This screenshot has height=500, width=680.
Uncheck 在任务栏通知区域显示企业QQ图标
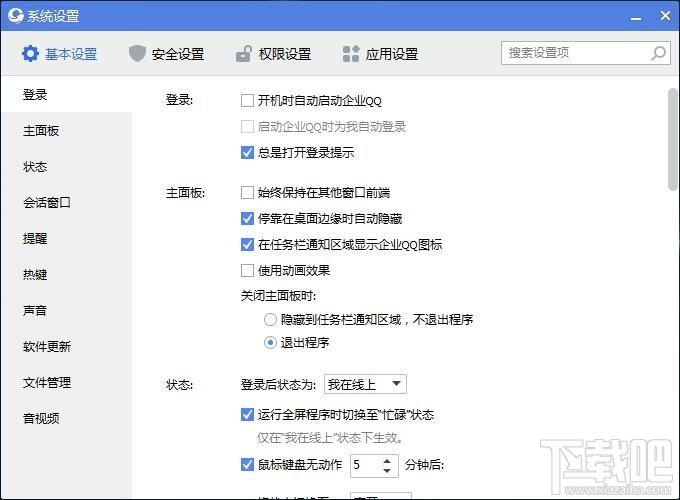coord(247,245)
